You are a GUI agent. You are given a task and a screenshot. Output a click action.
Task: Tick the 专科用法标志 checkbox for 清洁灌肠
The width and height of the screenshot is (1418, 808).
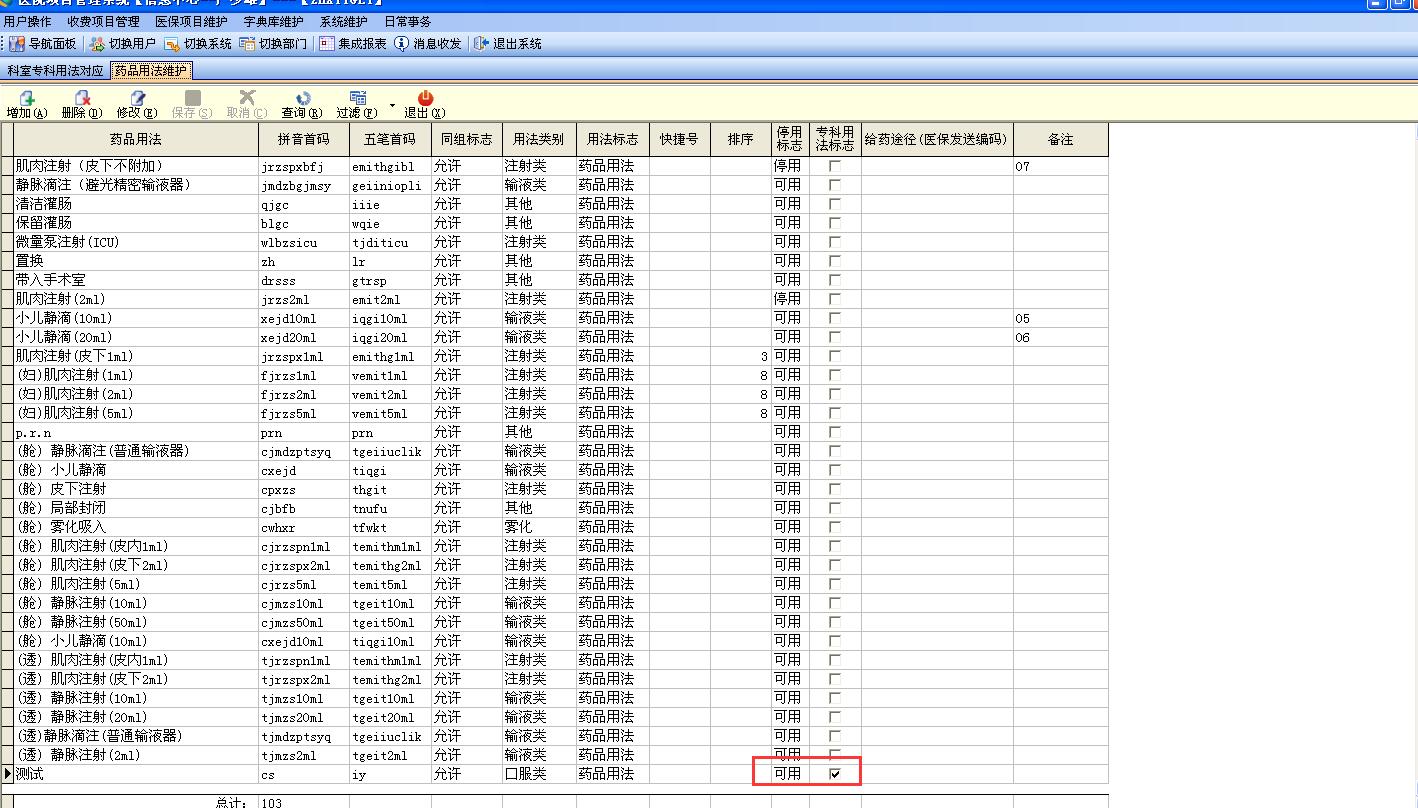[x=835, y=204]
